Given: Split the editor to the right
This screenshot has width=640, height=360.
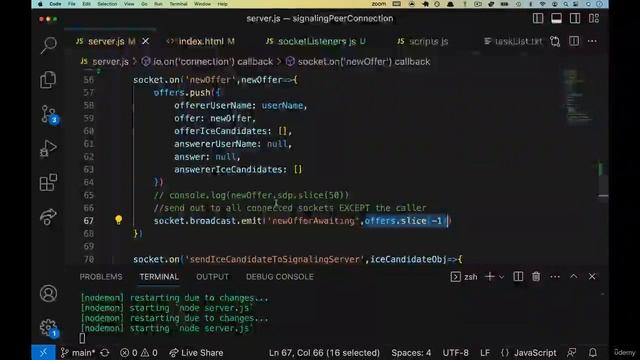Looking at the screenshot, I should [x=574, y=41].
